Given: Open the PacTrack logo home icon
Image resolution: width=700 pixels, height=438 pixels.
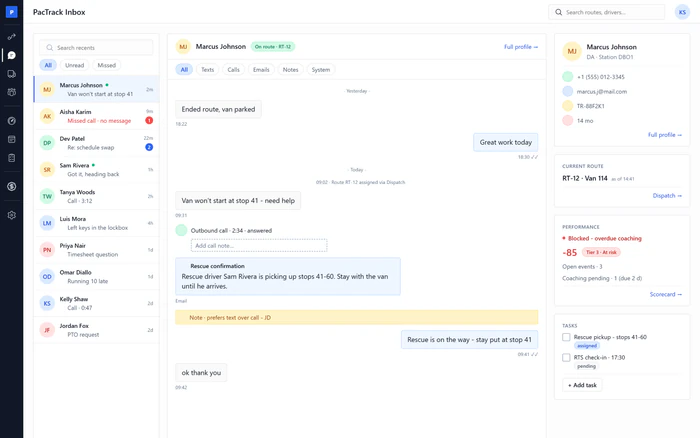Looking at the screenshot, I should coord(12,12).
